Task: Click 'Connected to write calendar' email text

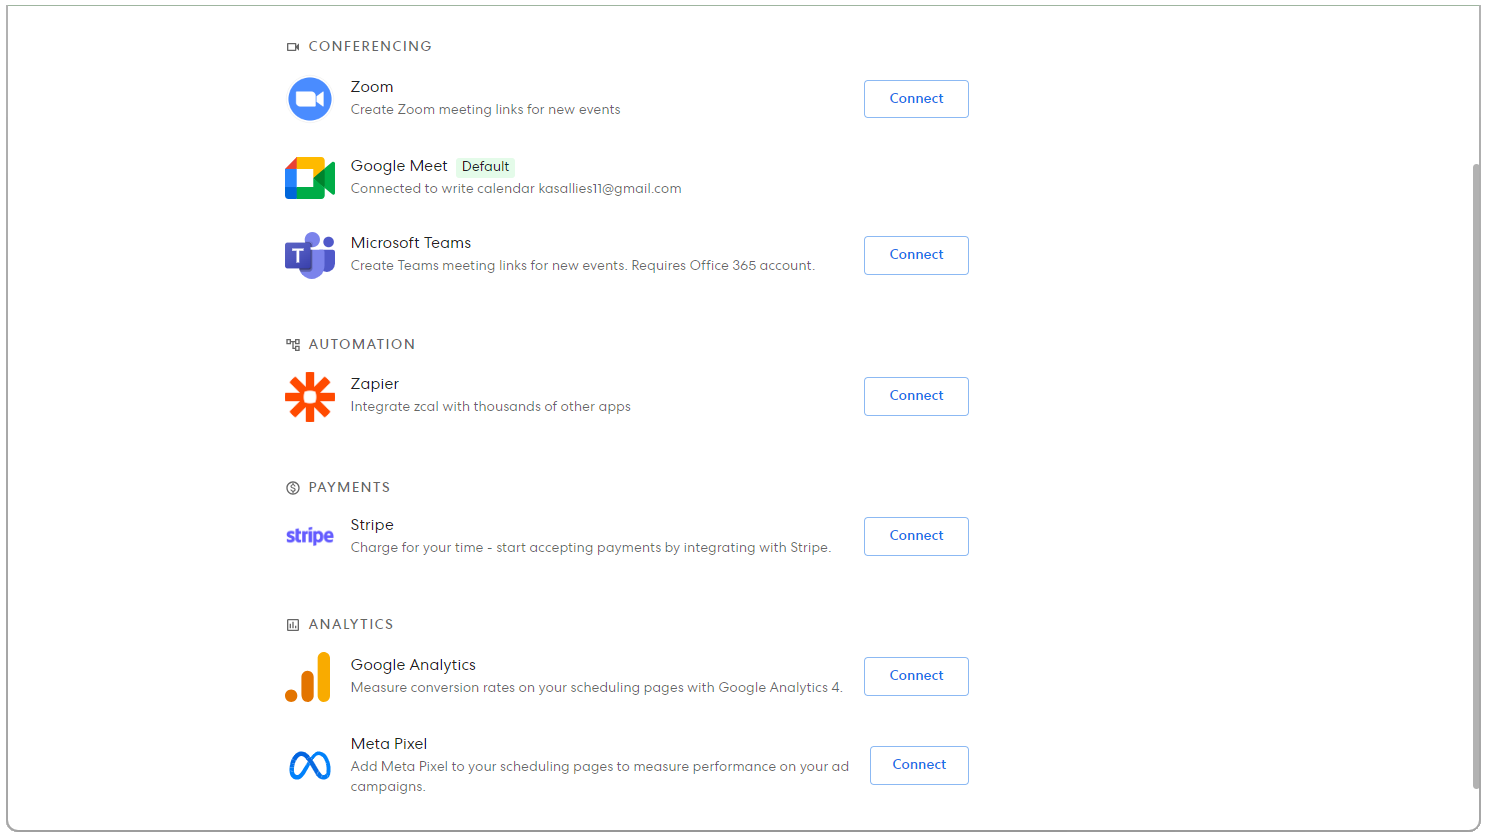Action: pyautogui.click(x=516, y=189)
